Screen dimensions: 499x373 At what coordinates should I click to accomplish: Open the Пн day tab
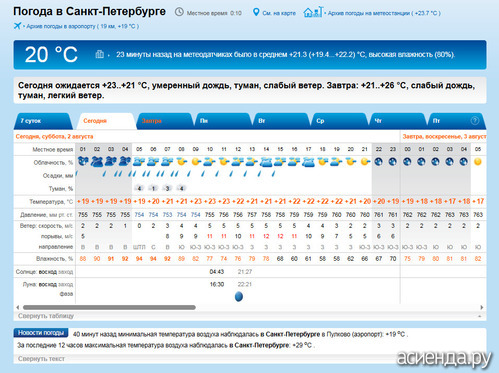tap(223, 121)
